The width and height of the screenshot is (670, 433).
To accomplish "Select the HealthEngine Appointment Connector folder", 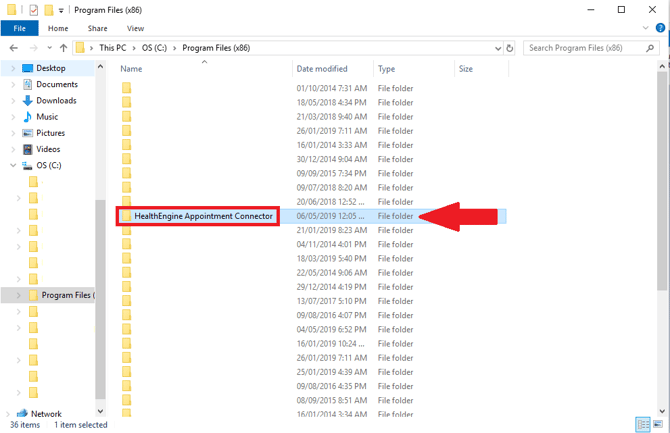I will [x=203, y=216].
